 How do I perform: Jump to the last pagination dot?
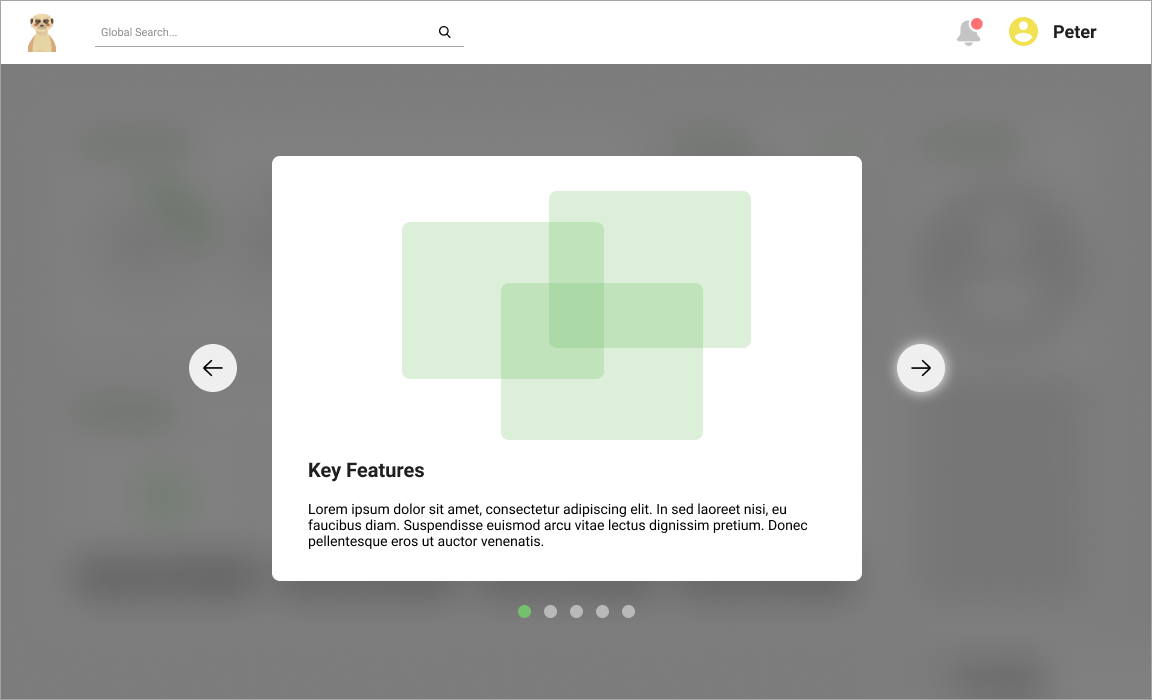(628, 612)
